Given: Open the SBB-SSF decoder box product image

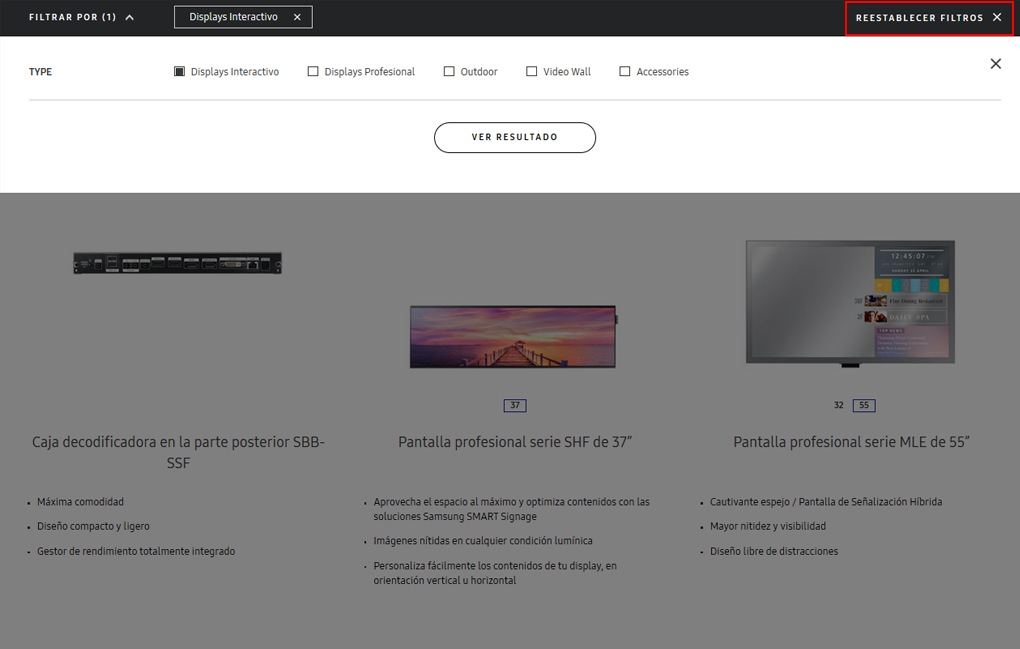Looking at the screenshot, I should click(x=178, y=263).
